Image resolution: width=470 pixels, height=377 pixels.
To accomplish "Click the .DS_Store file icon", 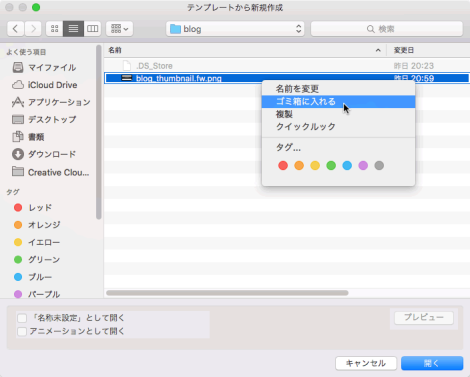I will tap(127, 66).
